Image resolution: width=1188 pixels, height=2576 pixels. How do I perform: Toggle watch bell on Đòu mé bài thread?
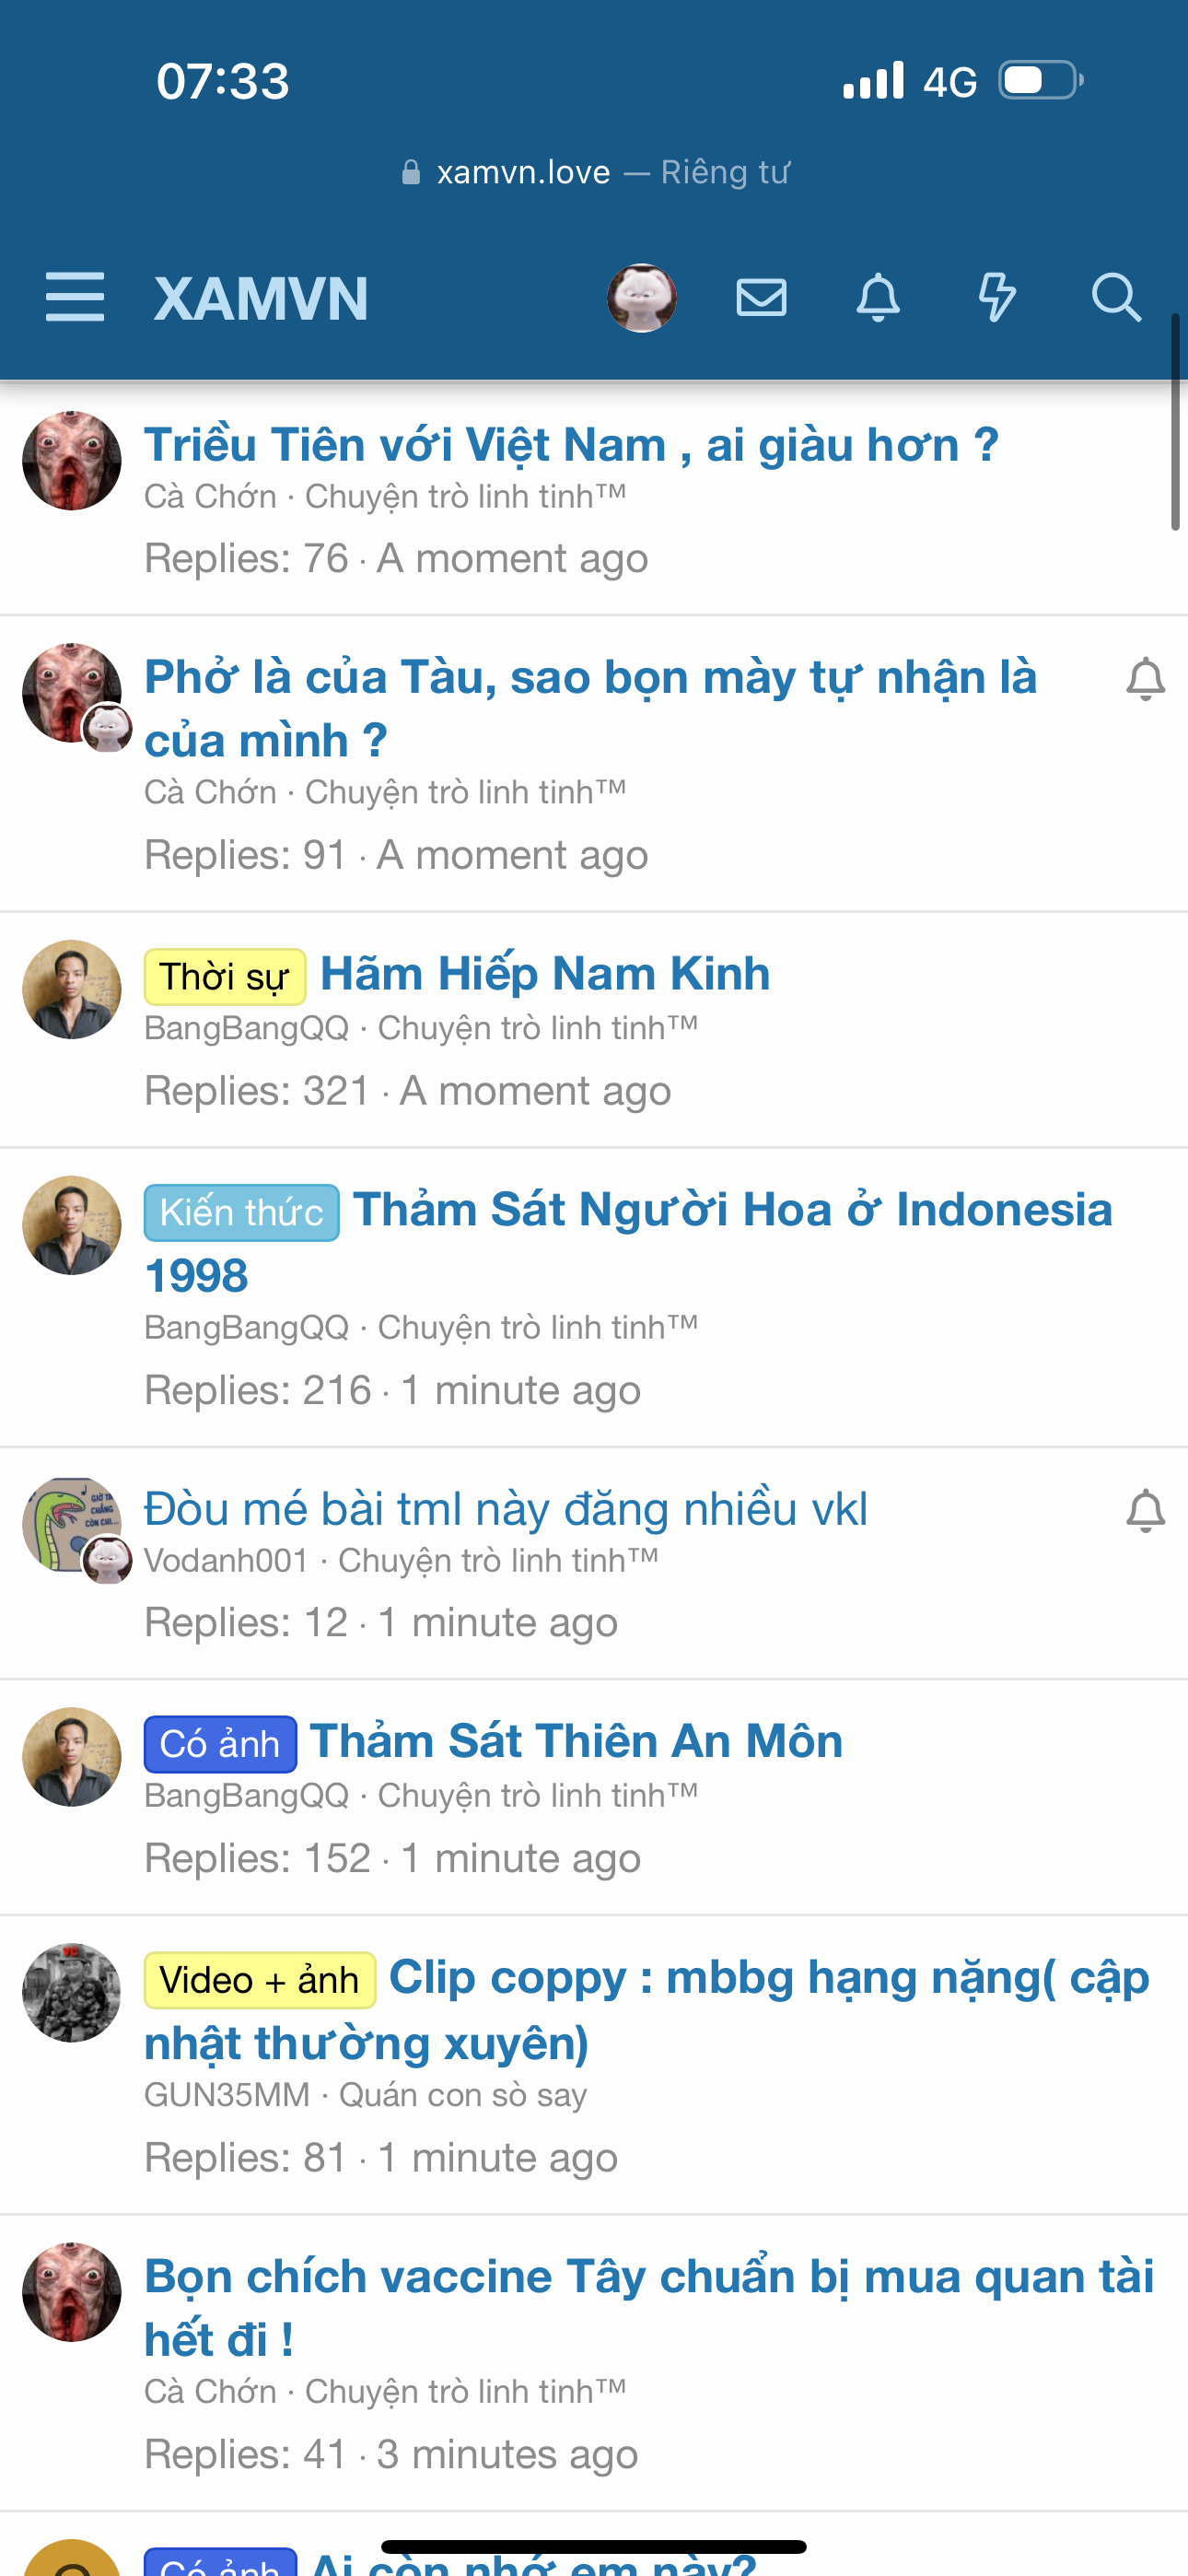pyautogui.click(x=1145, y=1511)
